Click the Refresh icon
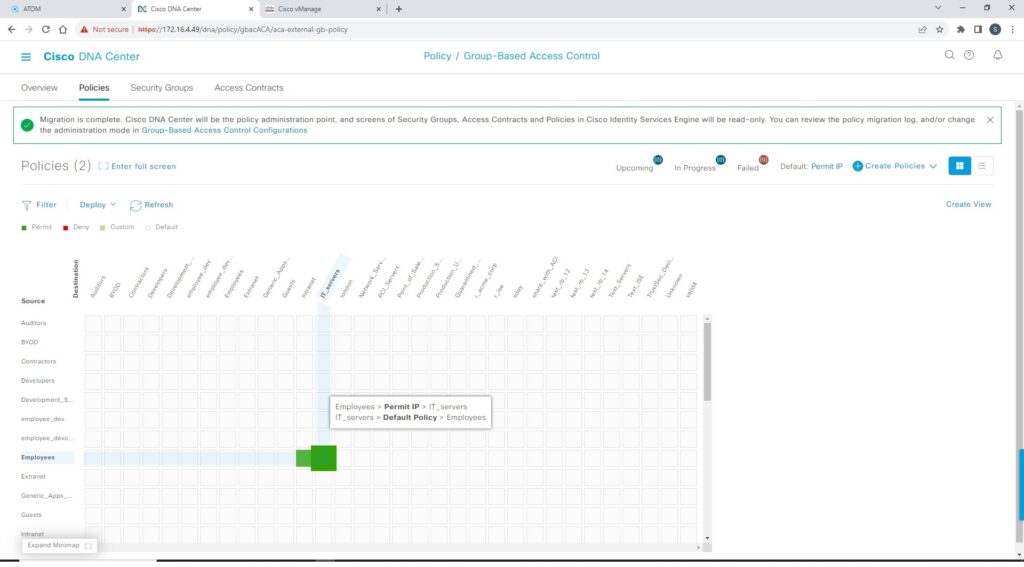The height and width of the screenshot is (567, 1024). pyautogui.click(x=135, y=205)
